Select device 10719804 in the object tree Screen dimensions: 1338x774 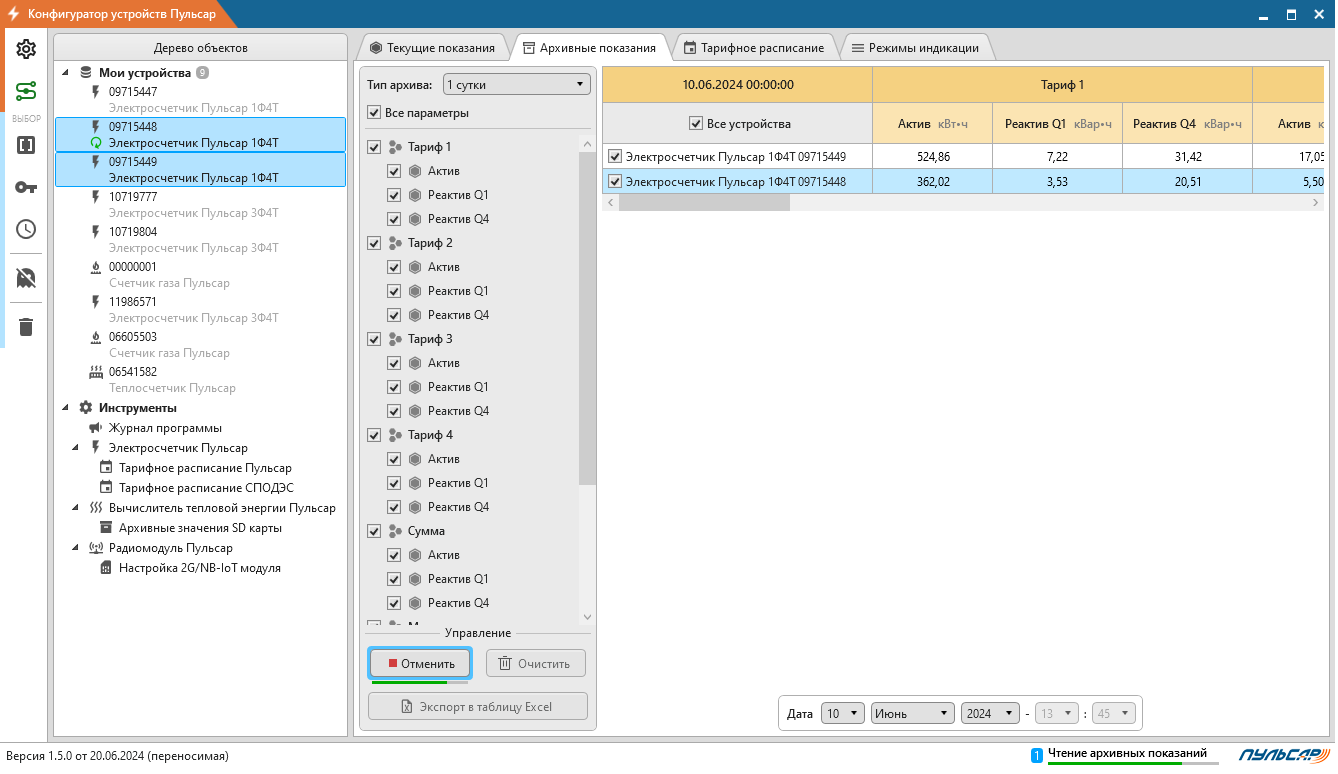200,240
